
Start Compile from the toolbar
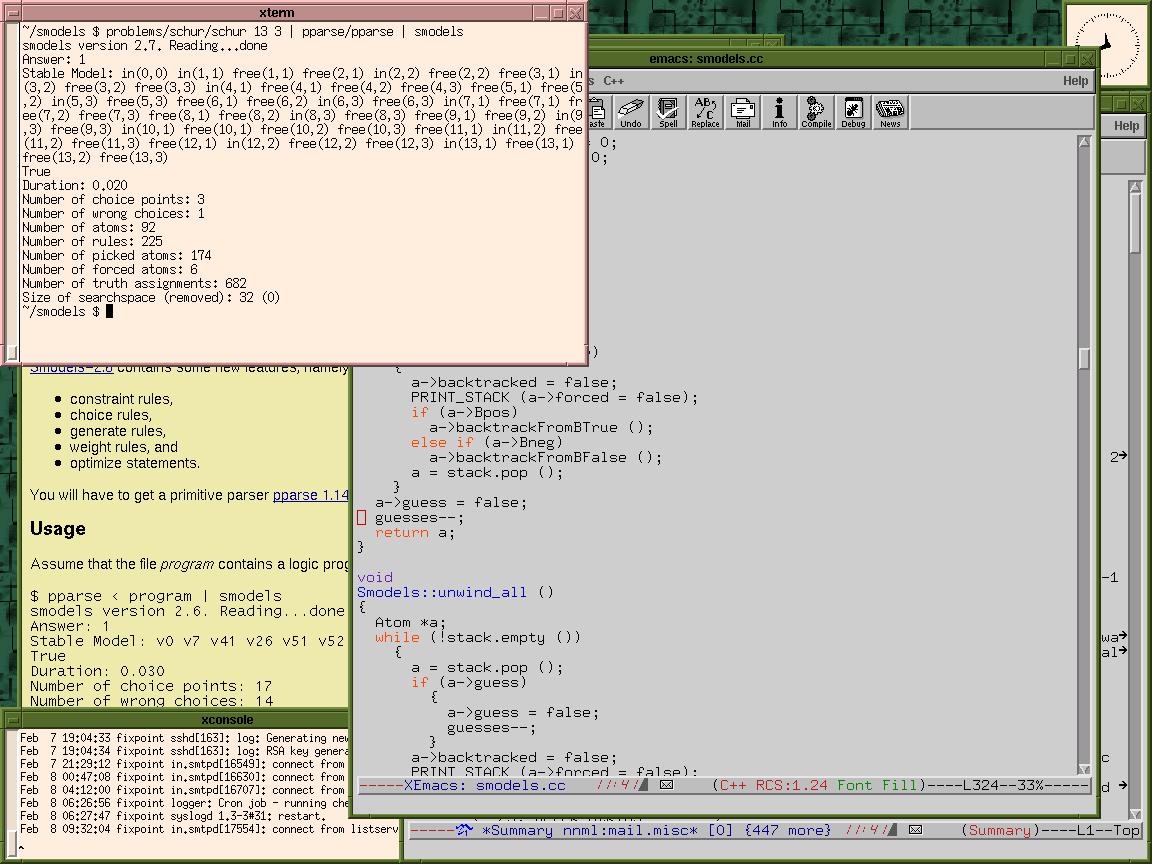click(x=816, y=112)
